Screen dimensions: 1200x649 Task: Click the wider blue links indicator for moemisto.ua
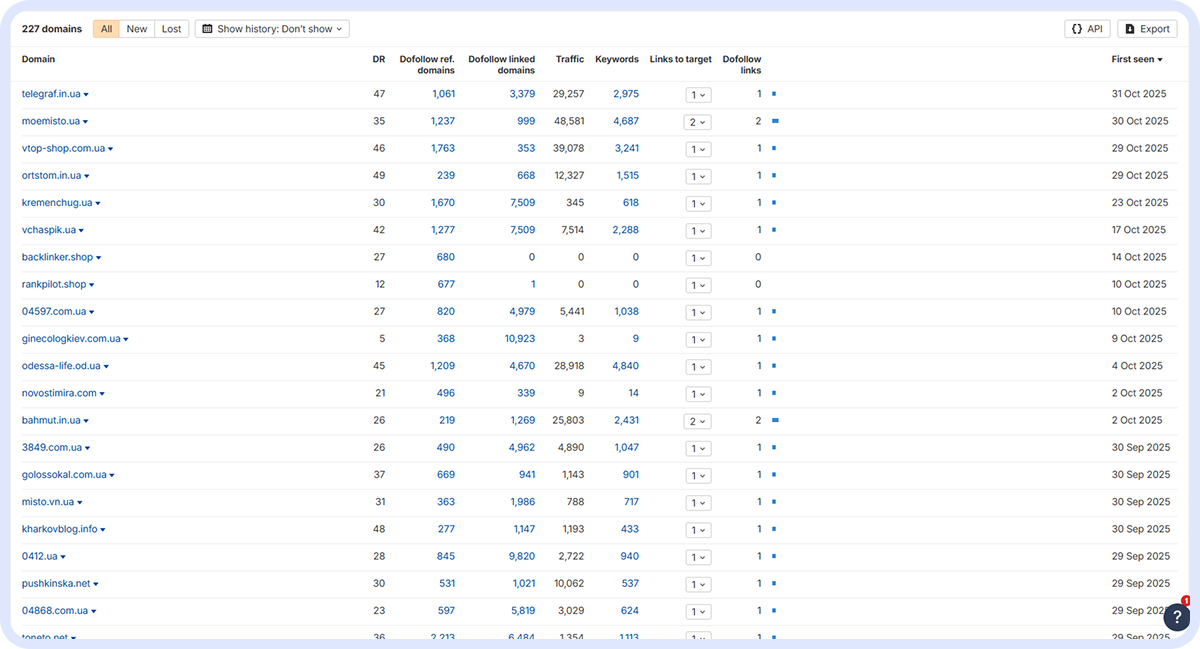[x=775, y=121]
